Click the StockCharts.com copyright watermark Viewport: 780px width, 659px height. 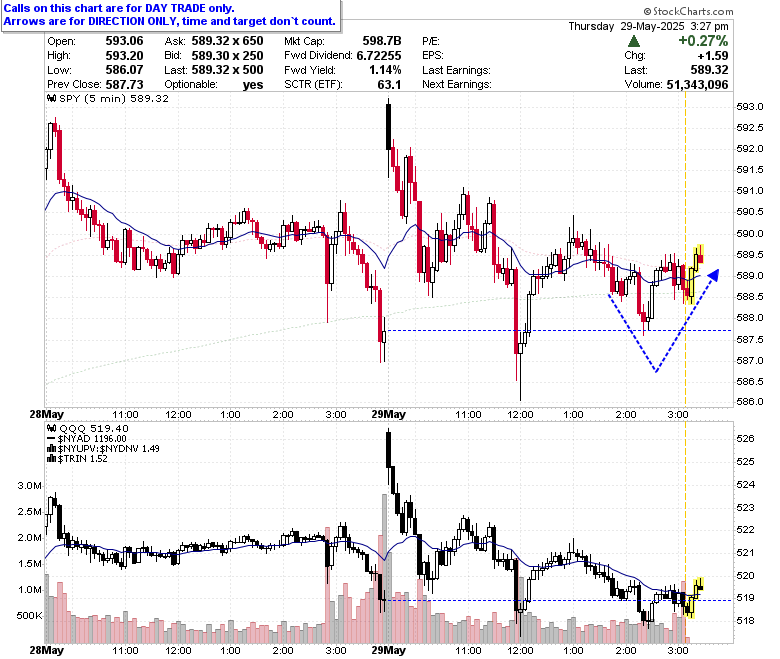click(688, 11)
